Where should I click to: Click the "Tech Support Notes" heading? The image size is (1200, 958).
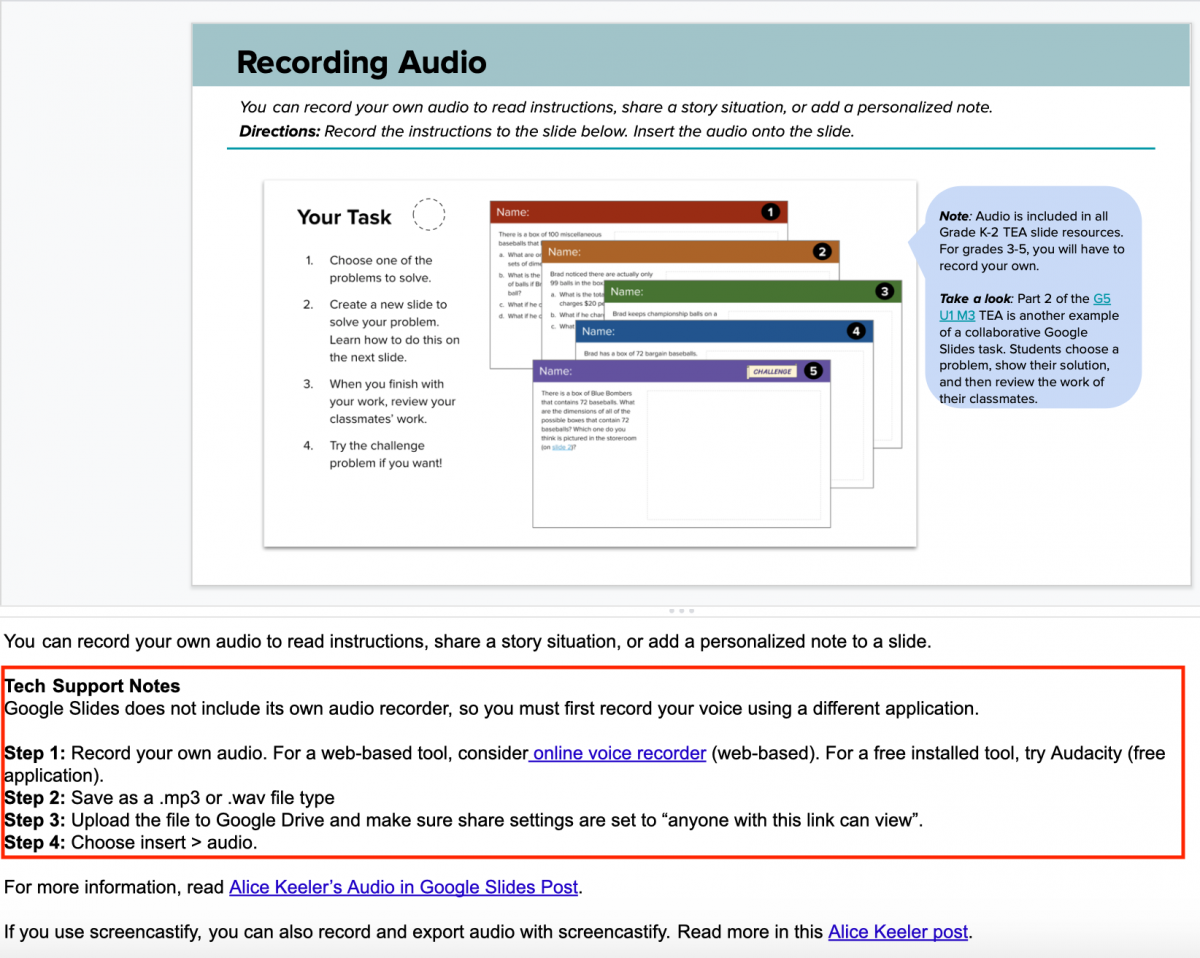92,686
